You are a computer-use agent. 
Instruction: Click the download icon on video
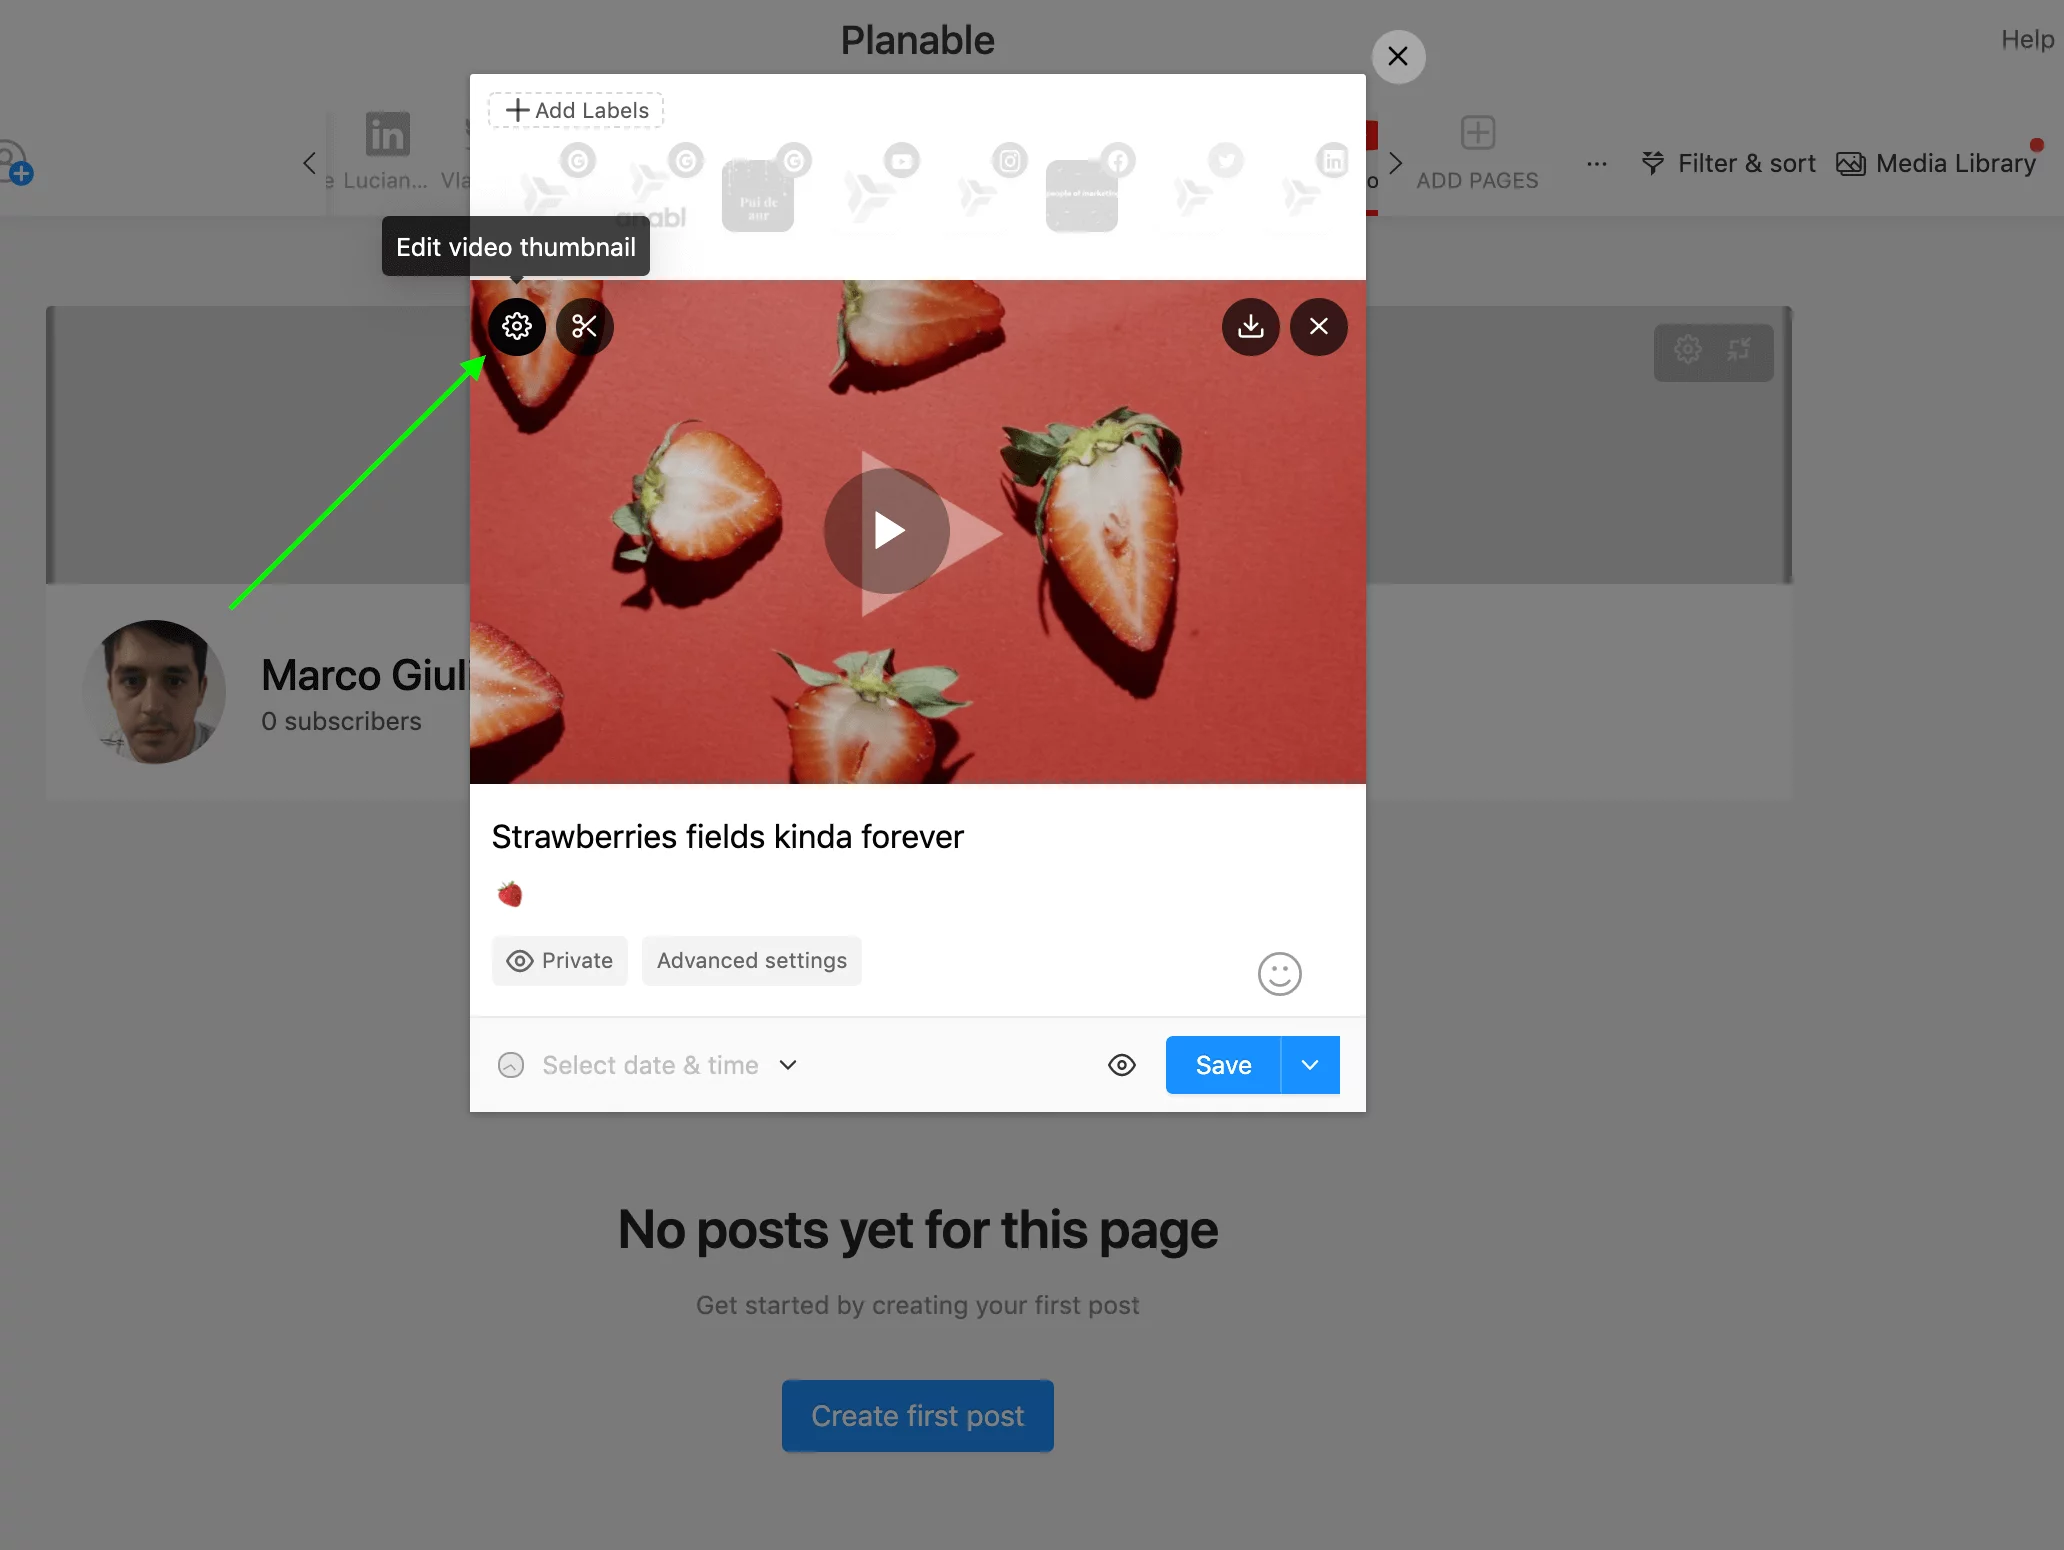tap(1250, 326)
